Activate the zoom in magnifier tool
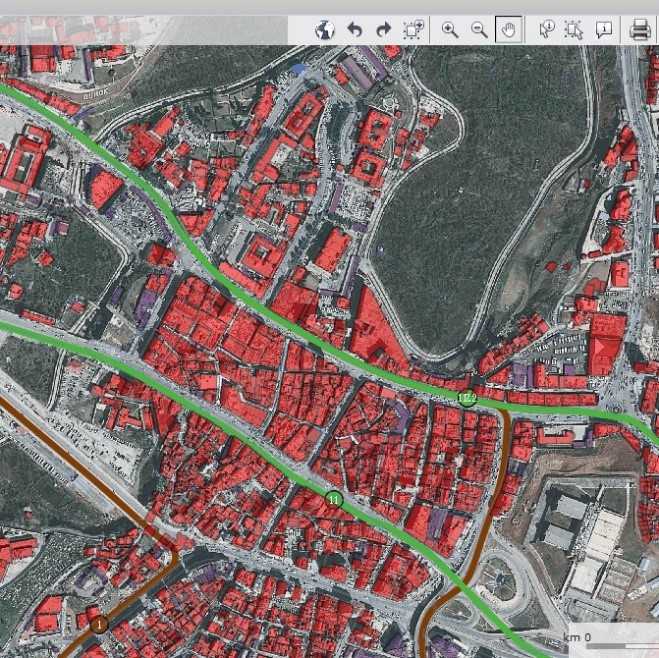The width and height of the screenshot is (659, 658). coord(450,30)
